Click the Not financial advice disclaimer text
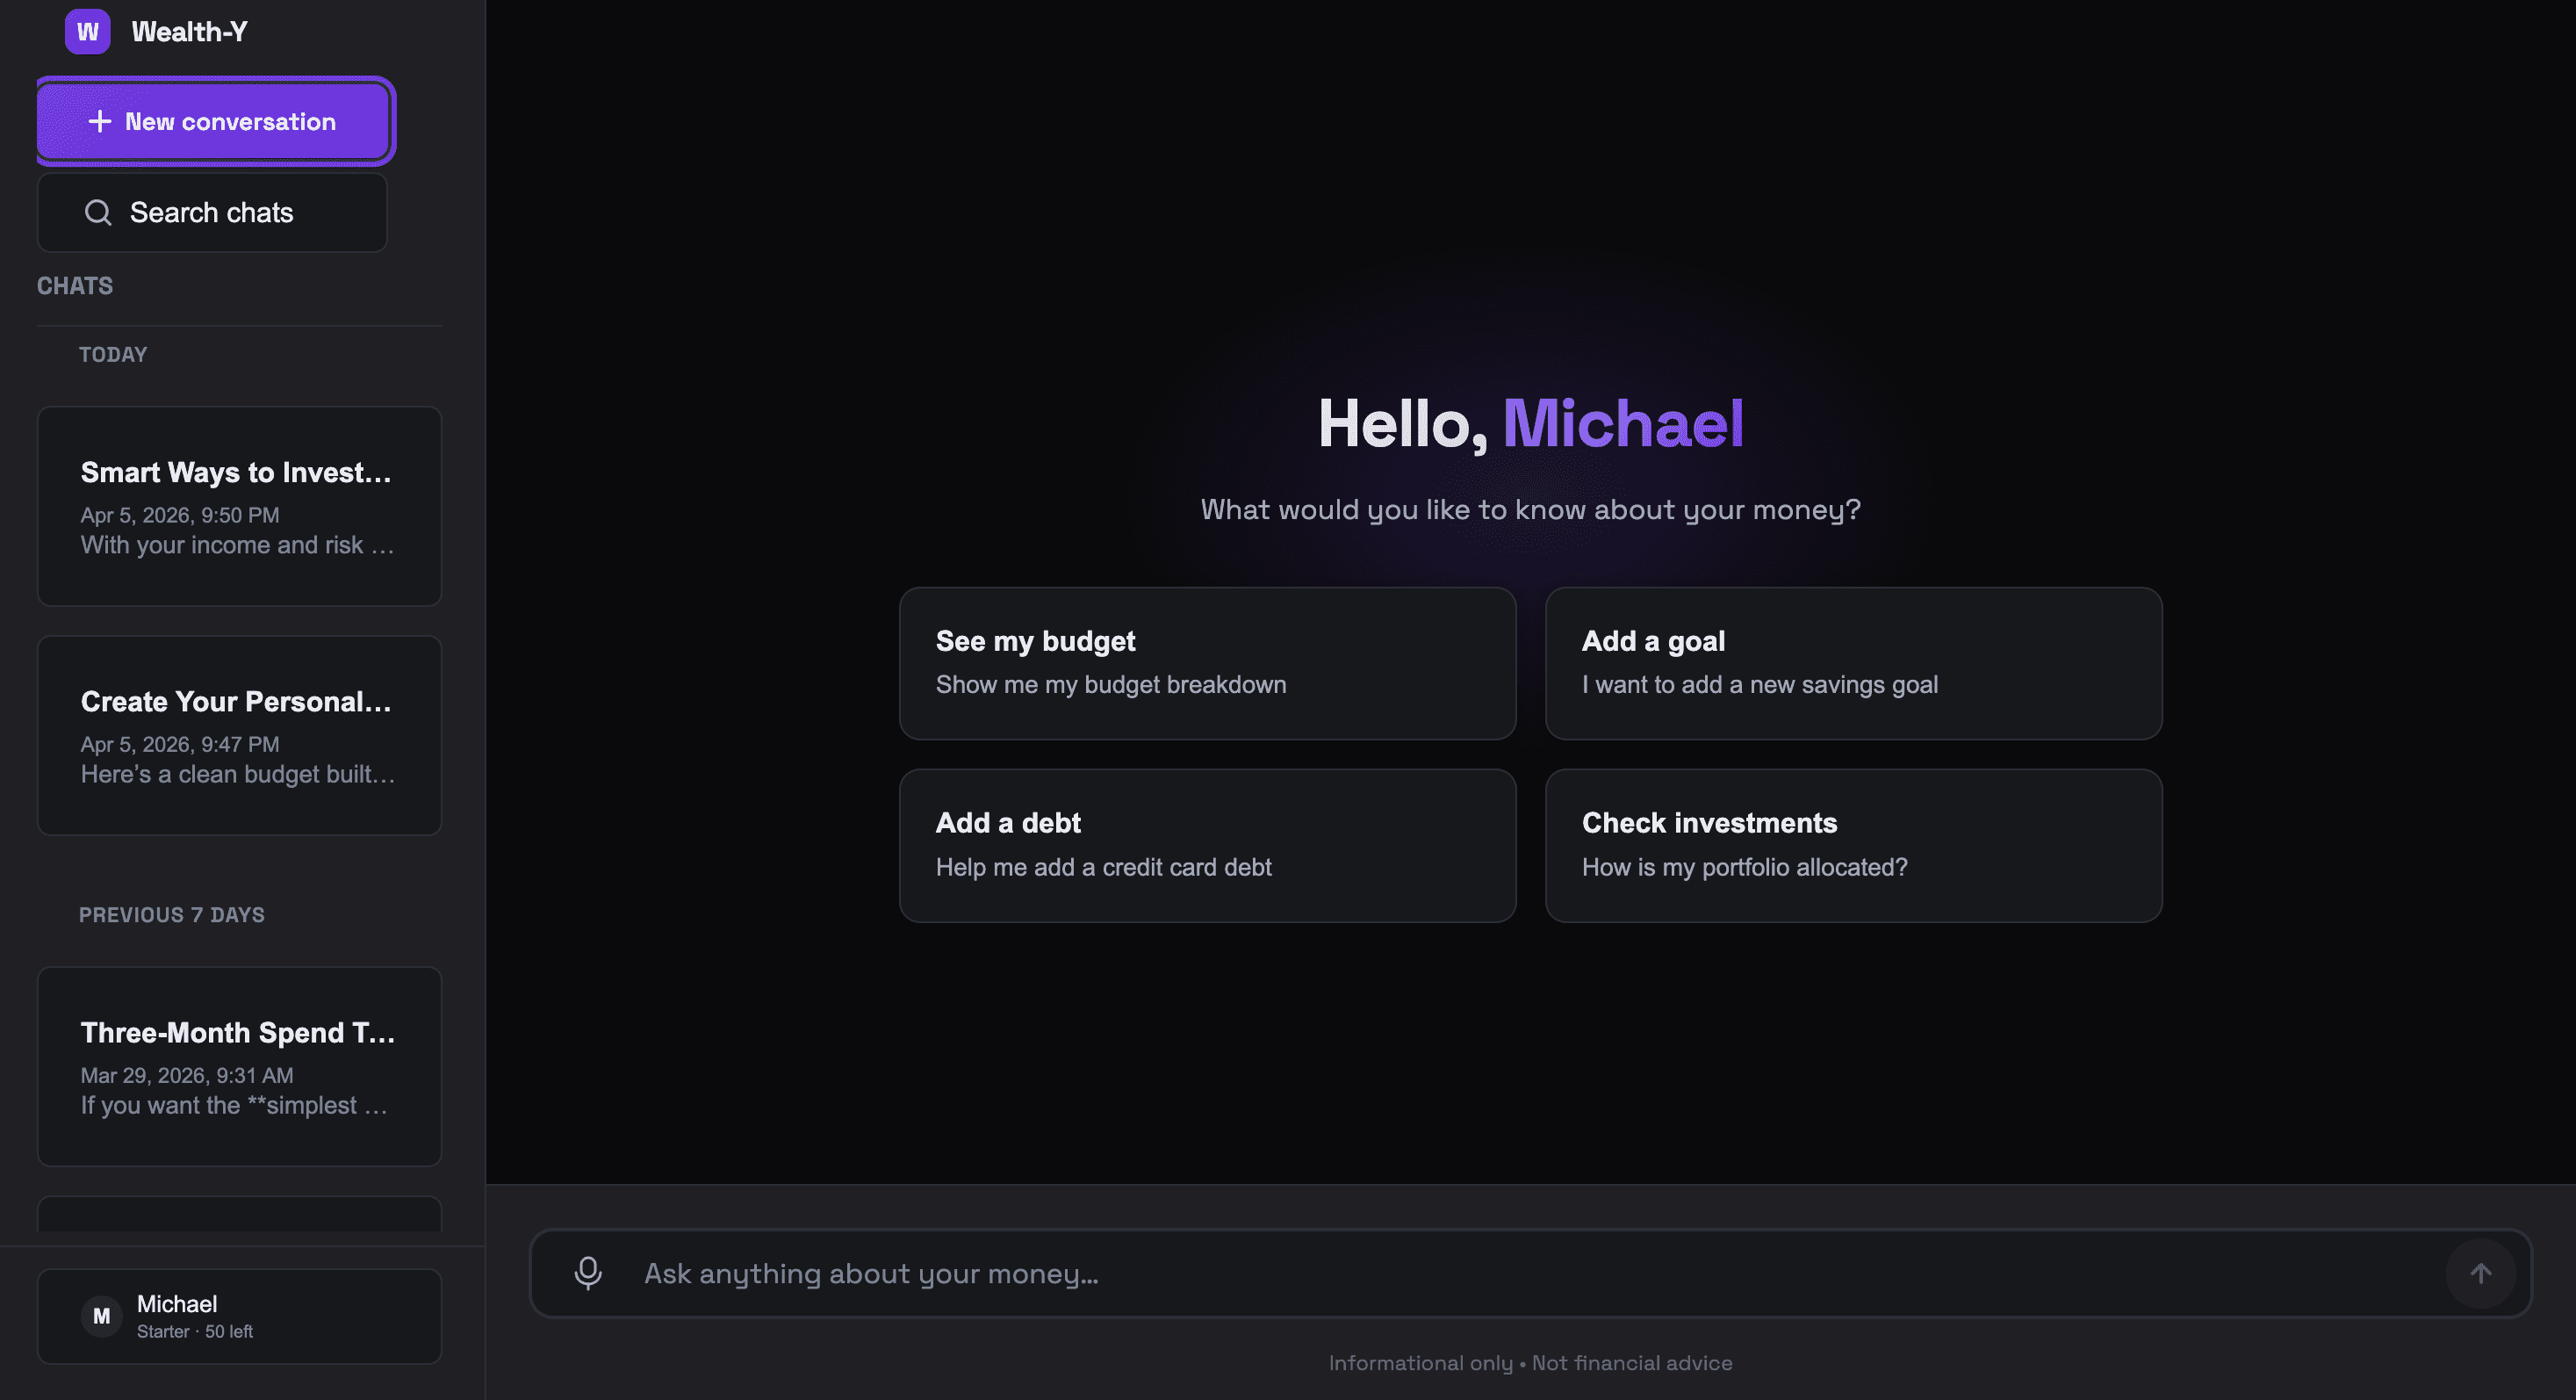This screenshot has height=1400, width=2576. coord(1632,1362)
